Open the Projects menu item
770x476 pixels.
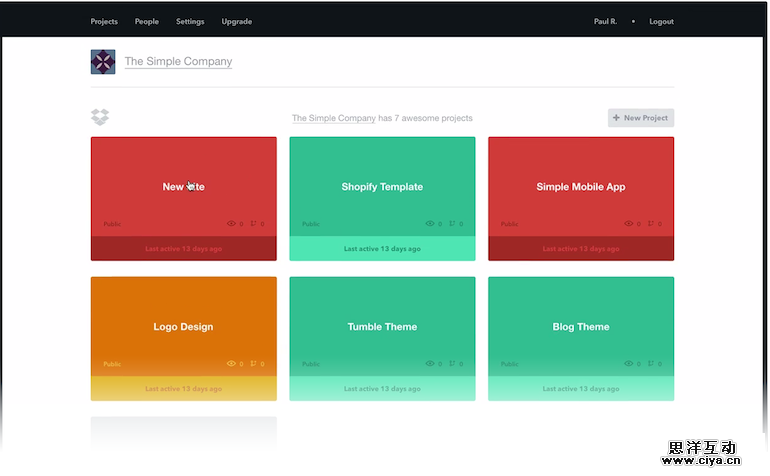(x=104, y=21)
